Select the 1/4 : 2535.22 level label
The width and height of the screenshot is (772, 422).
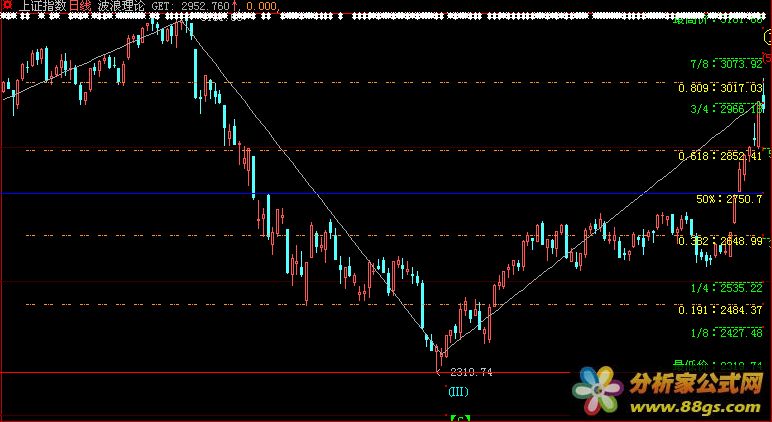[726, 288]
